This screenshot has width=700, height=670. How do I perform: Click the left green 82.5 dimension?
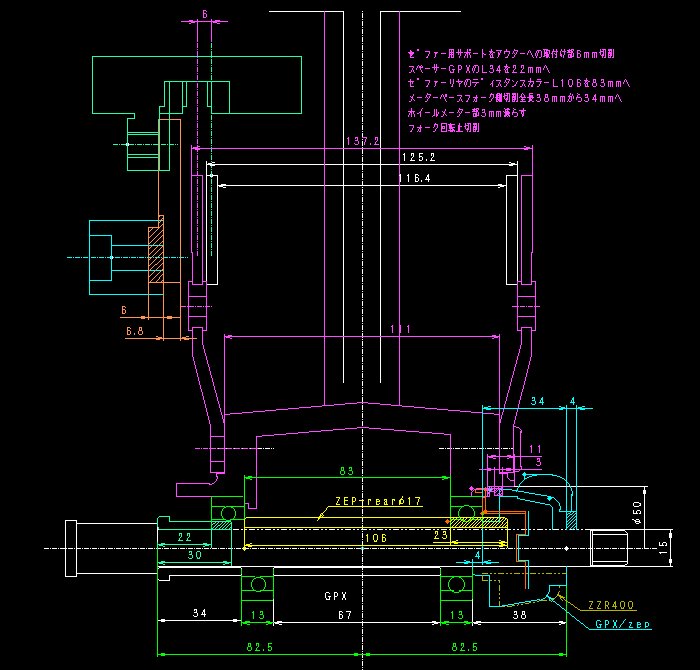259,647
